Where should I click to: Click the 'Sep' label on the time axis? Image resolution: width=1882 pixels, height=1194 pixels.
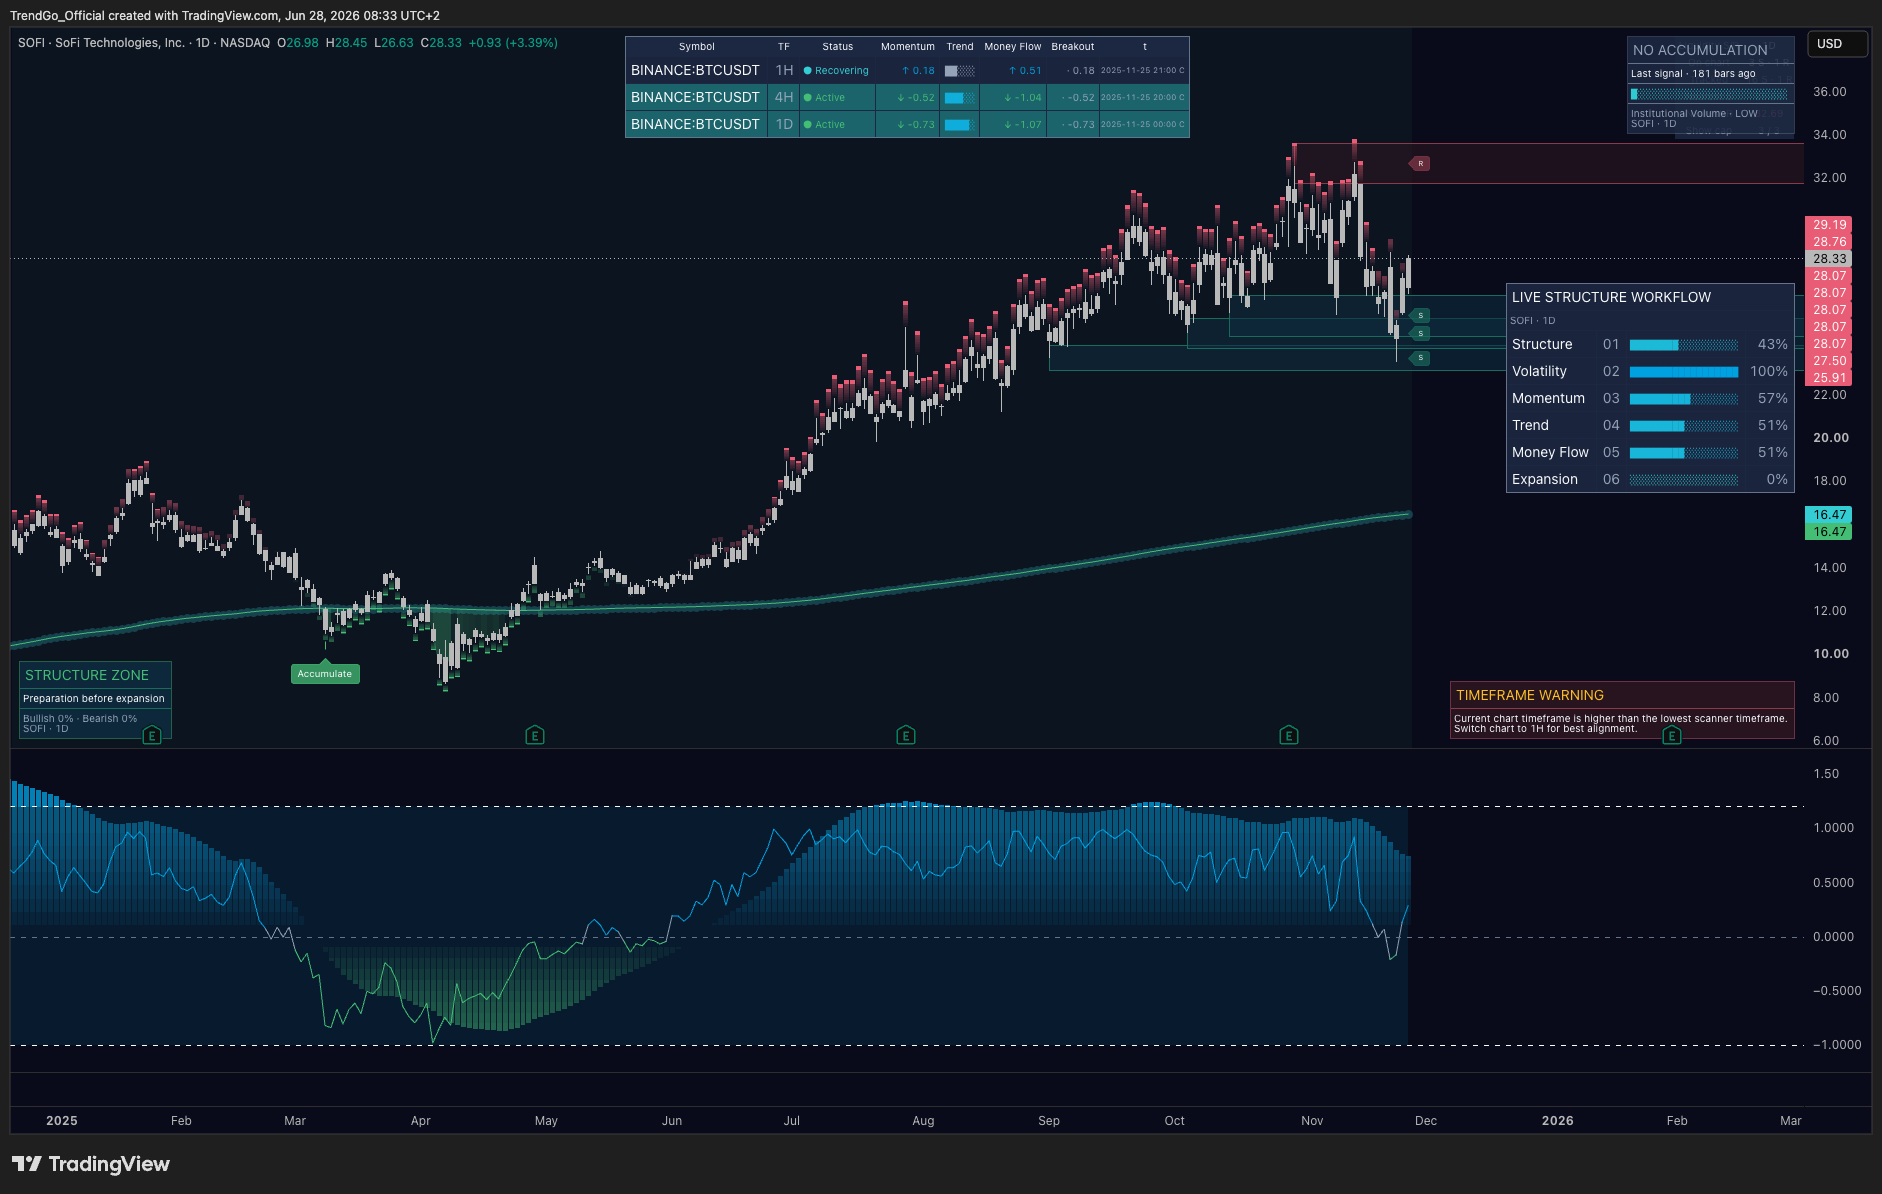(x=1049, y=1121)
